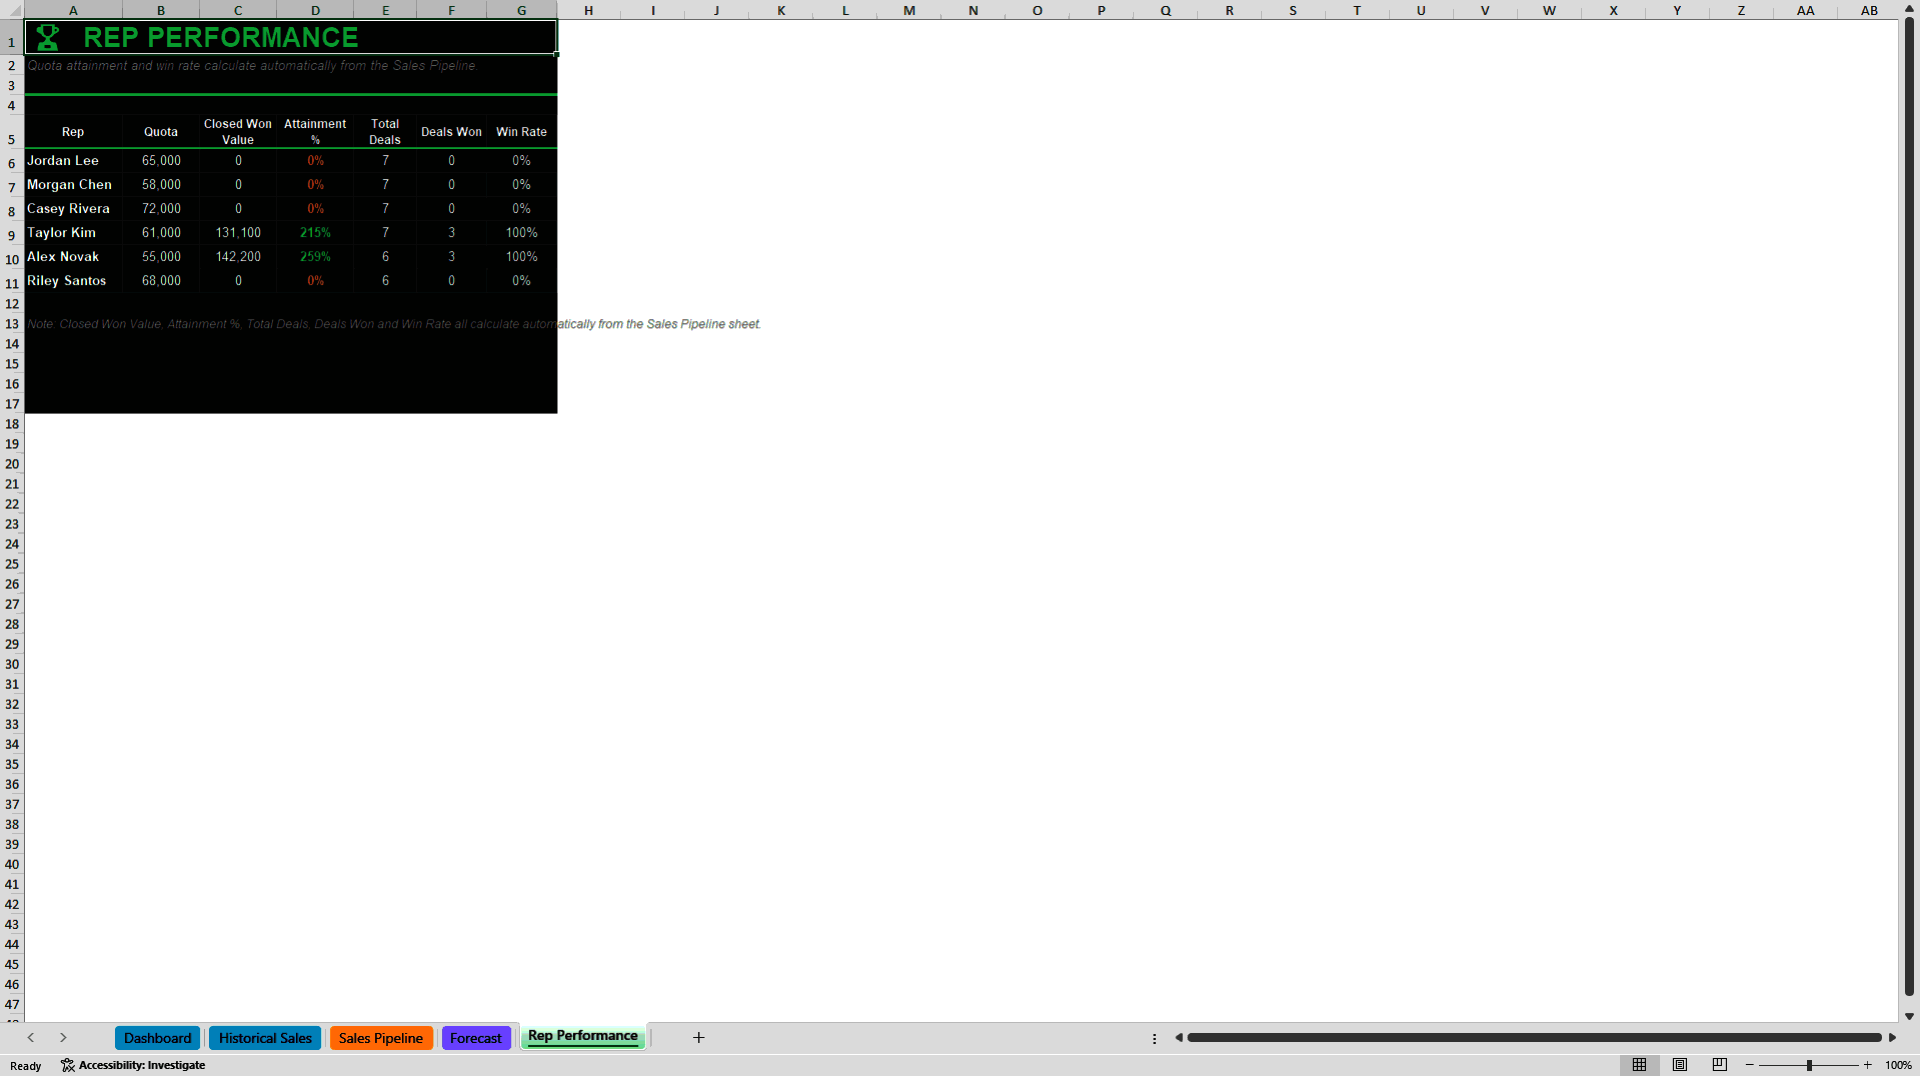Select Jordan Lee's 65,000 quota
This screenshot has height=1076, width=1920.
[161, 160]
